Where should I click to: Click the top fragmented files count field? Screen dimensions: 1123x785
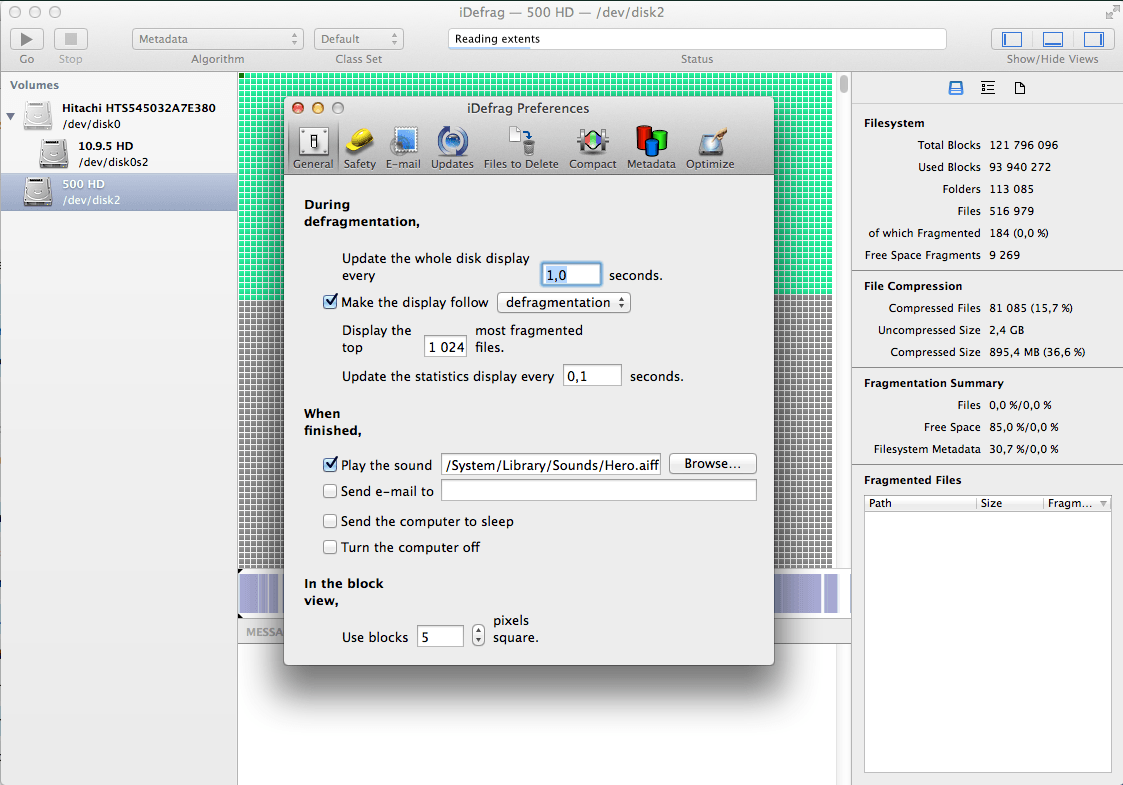point(445,347)
